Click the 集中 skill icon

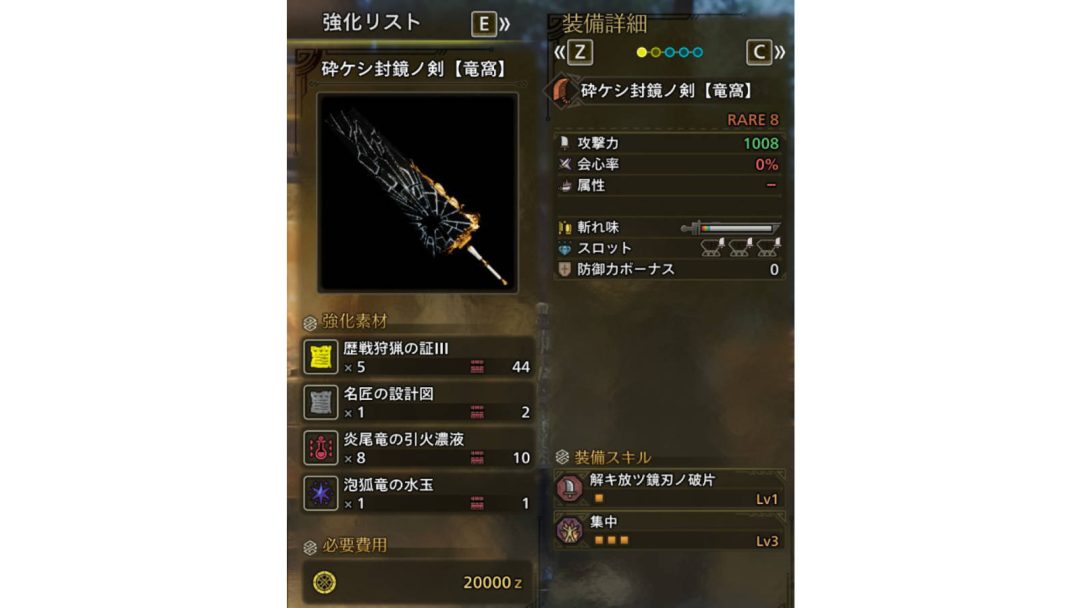click(x=570, y=530)
